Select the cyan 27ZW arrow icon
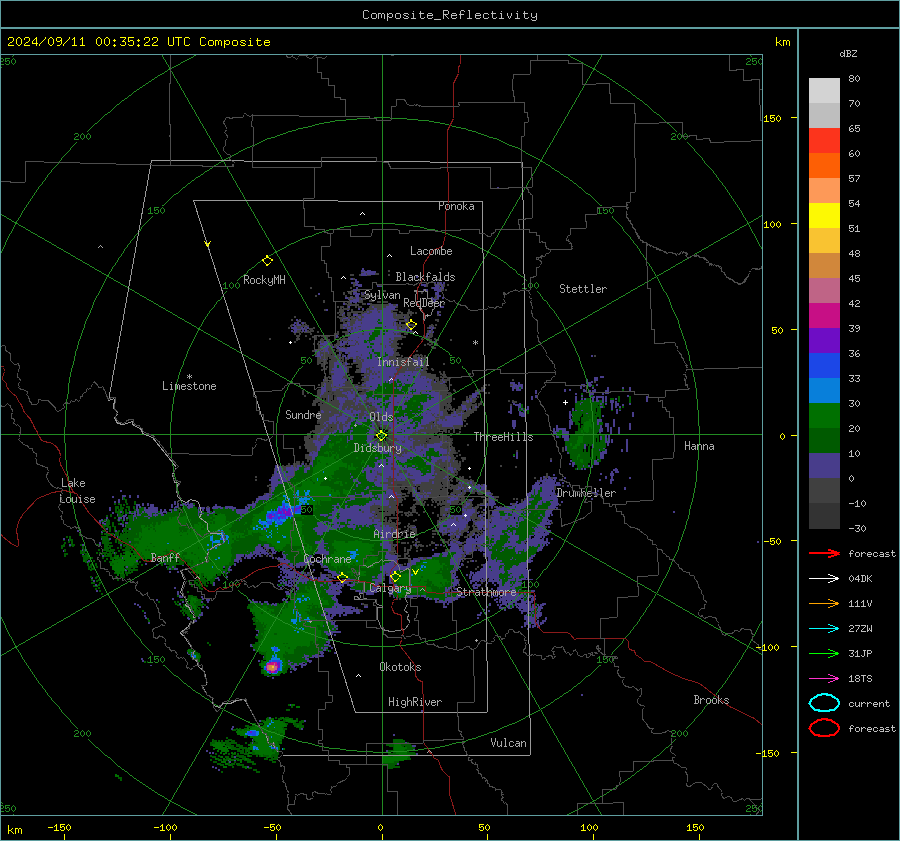The height and width of the screenshot is (841, 900). coord(824,629)
